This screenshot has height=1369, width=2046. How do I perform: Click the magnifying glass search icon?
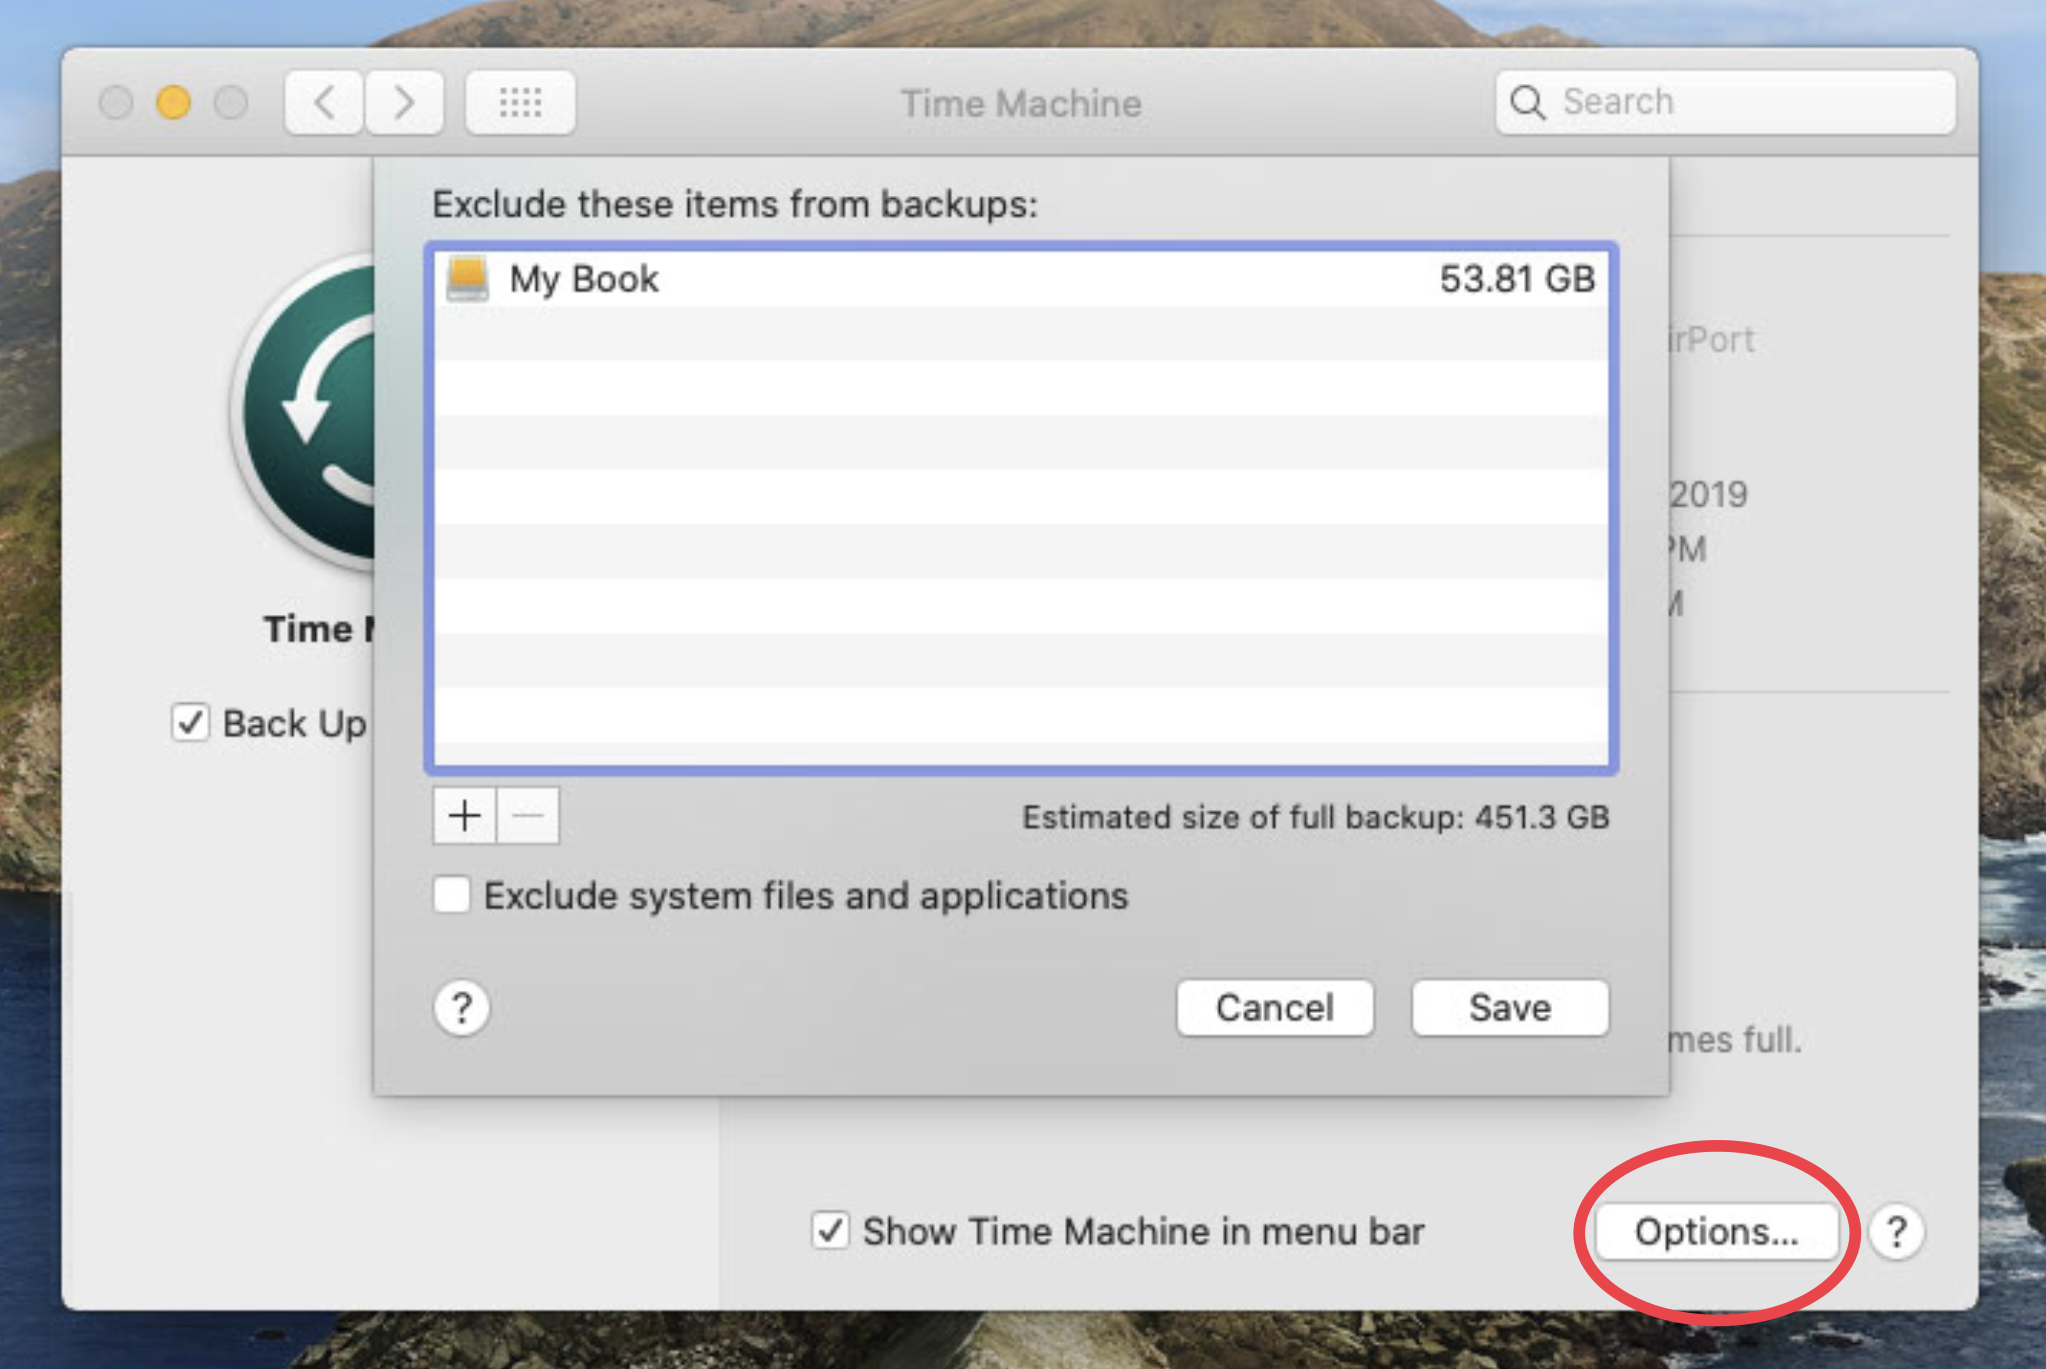point(1527,102)
